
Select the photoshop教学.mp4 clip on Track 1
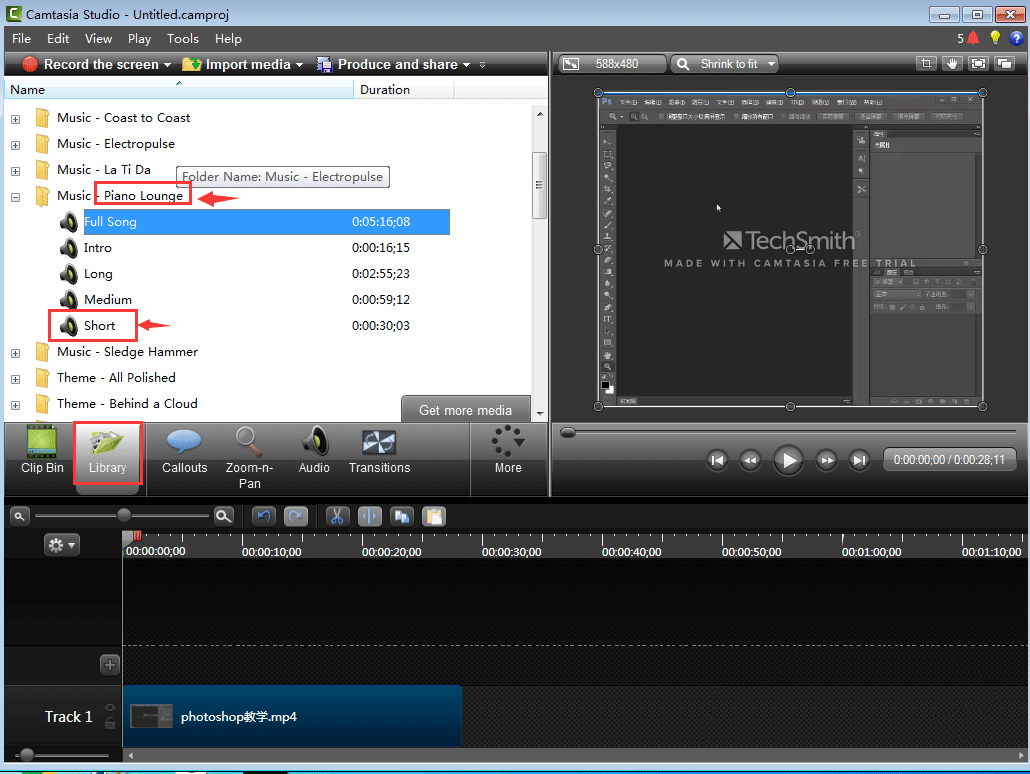click(x=290, y=716)
